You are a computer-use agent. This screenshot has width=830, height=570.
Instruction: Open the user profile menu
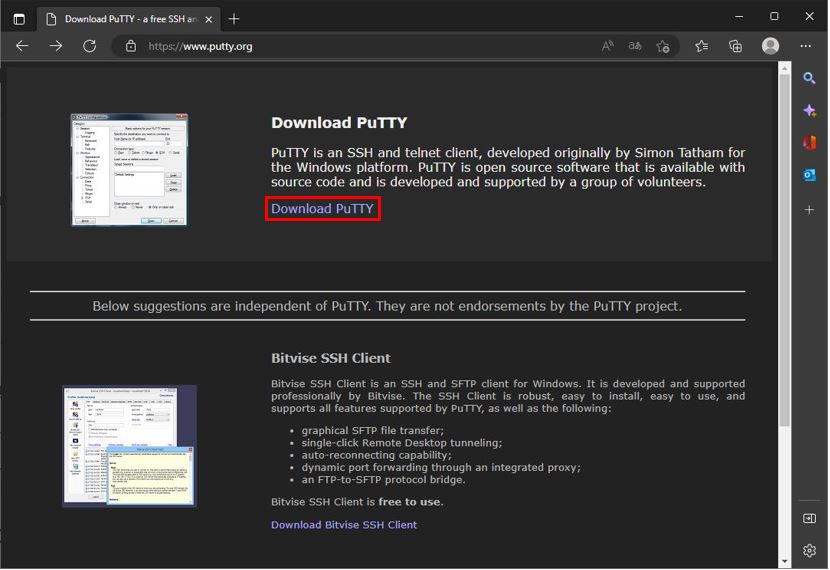coord(770,46)
